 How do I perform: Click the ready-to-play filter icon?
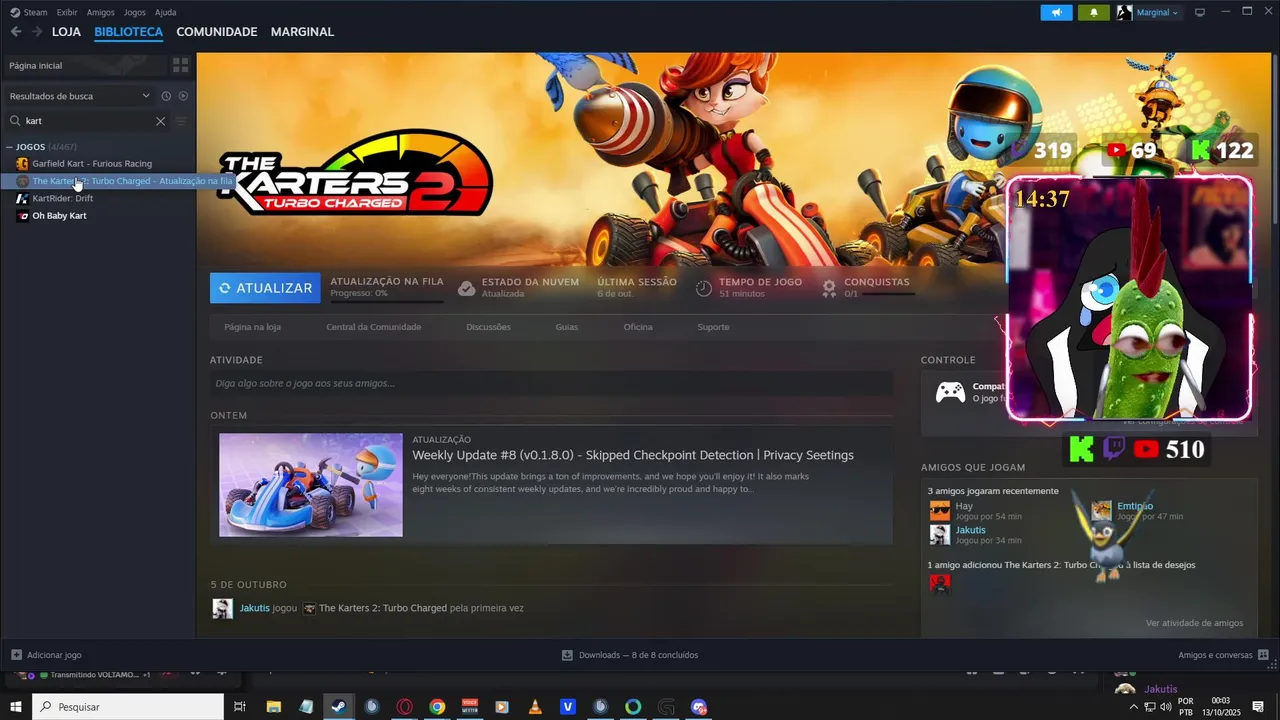tap(183, 96)
